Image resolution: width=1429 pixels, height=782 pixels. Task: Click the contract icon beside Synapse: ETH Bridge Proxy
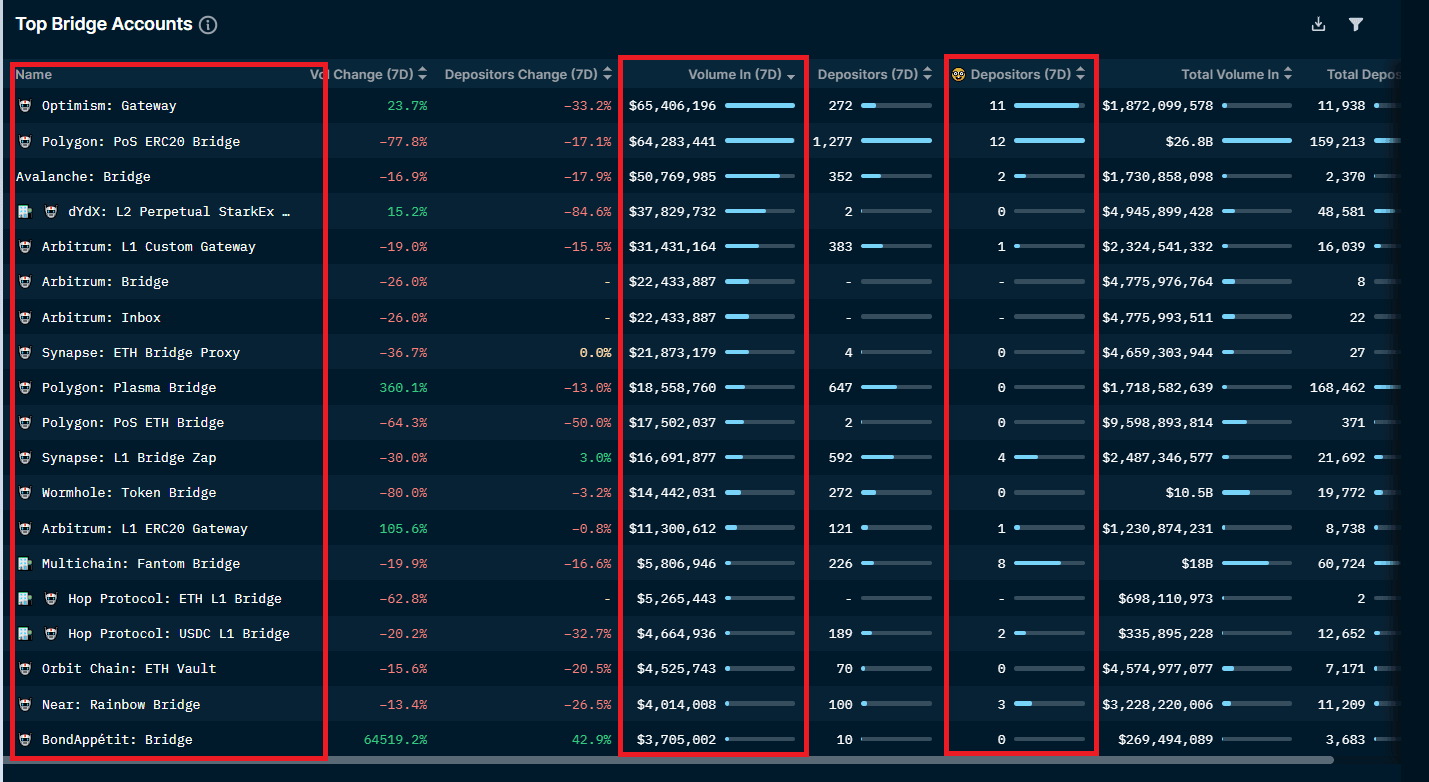pos(25,353)
